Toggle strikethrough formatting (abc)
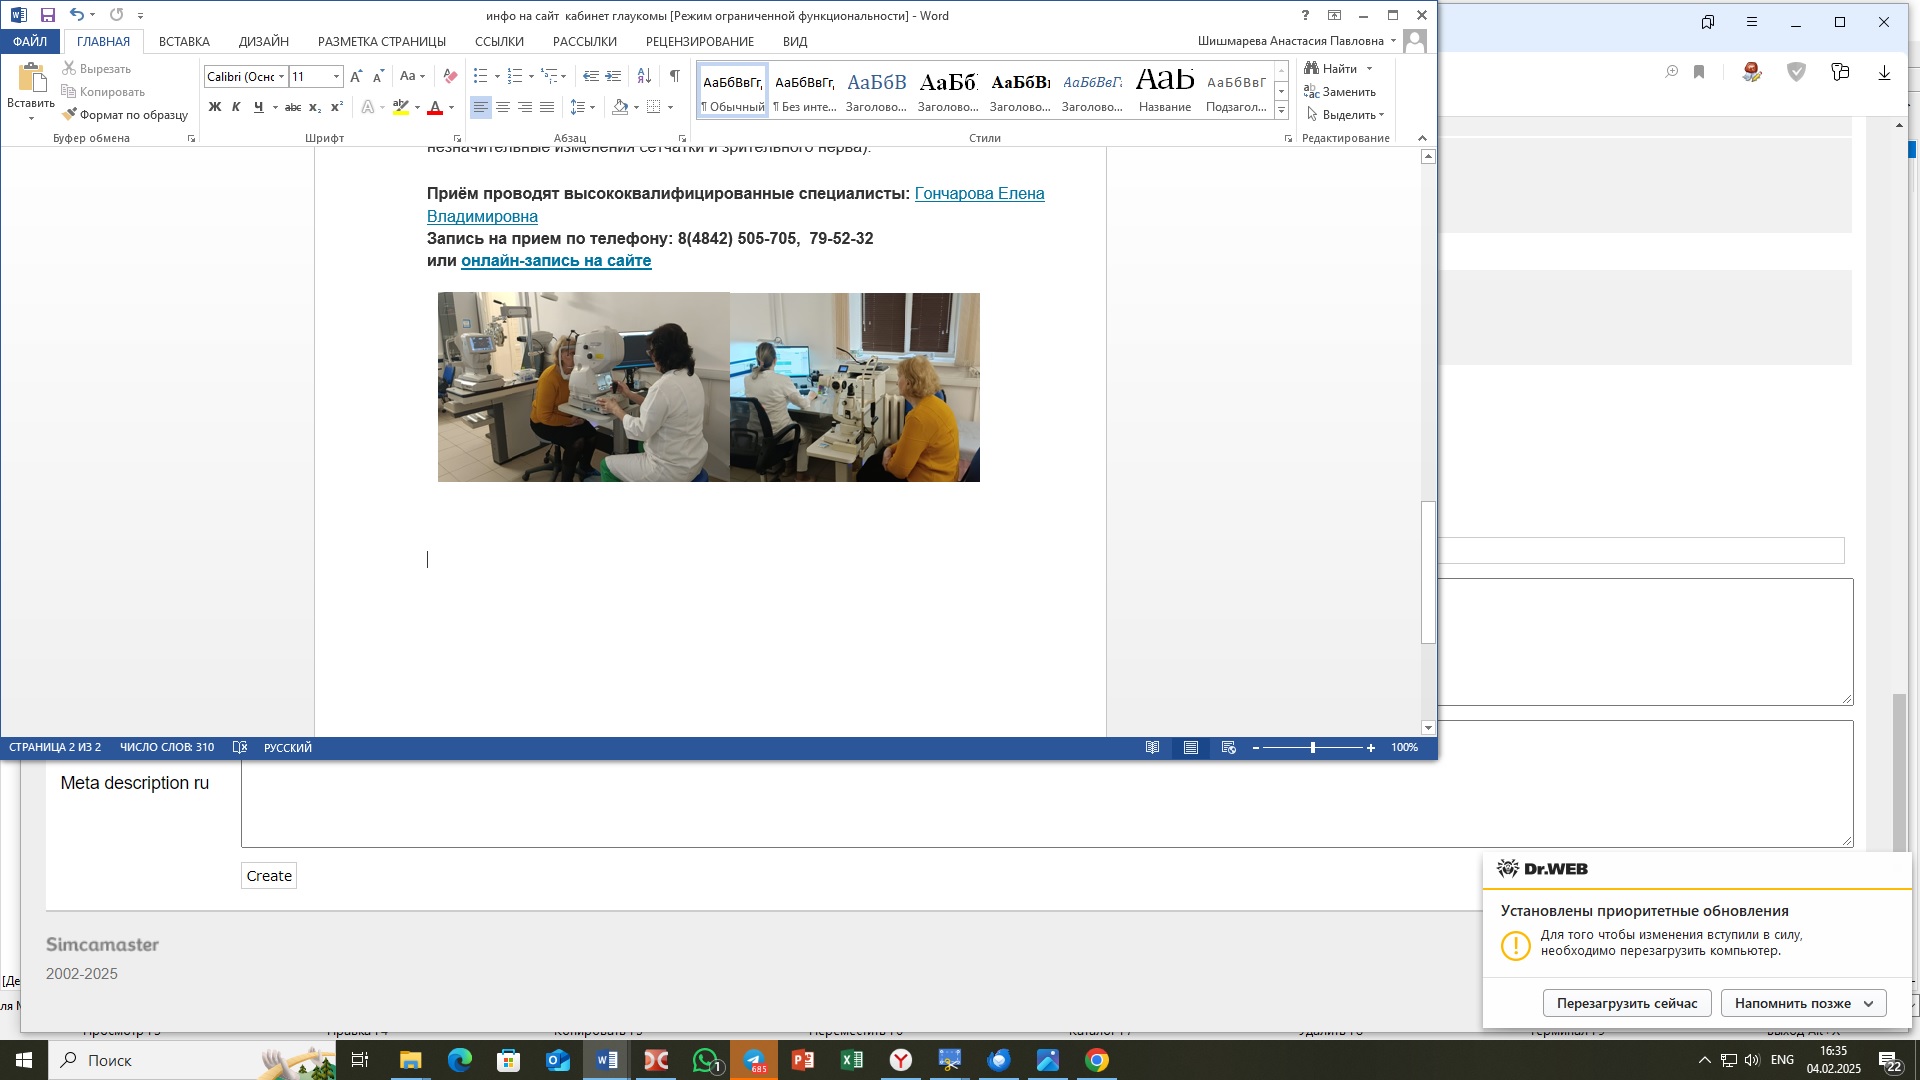This screenshot has height=1080, width=1920. [x=293, y=107]
